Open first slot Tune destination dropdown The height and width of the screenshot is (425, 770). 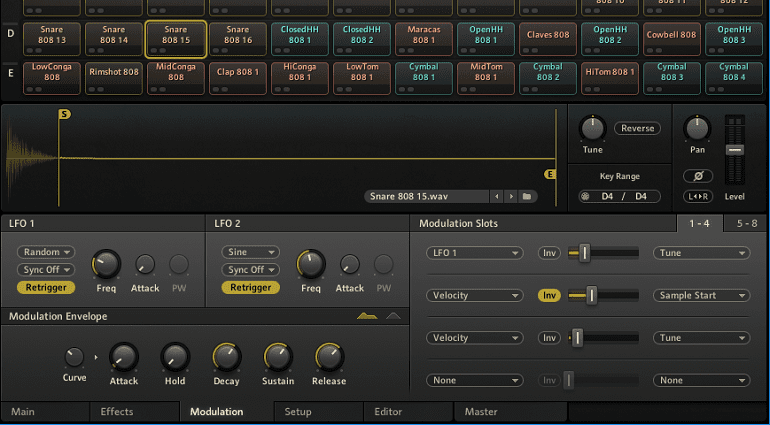701,253
